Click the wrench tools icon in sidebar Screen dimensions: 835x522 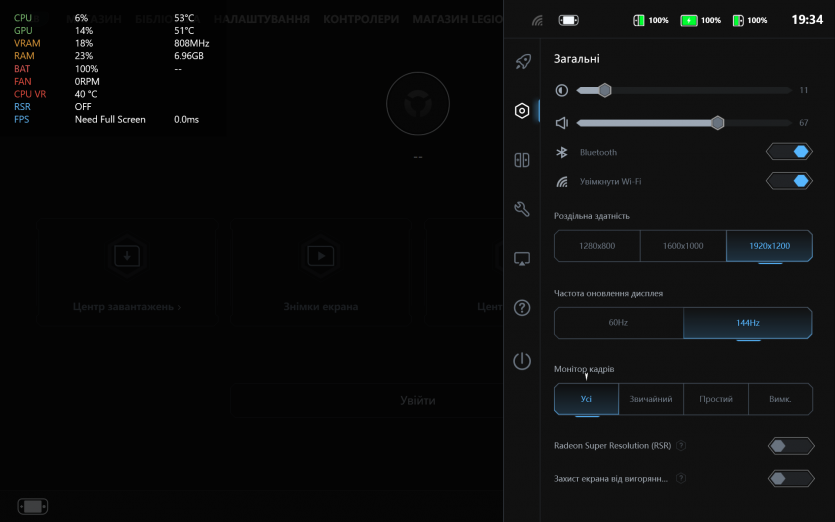pyautogui.click(x=522, y=209)
